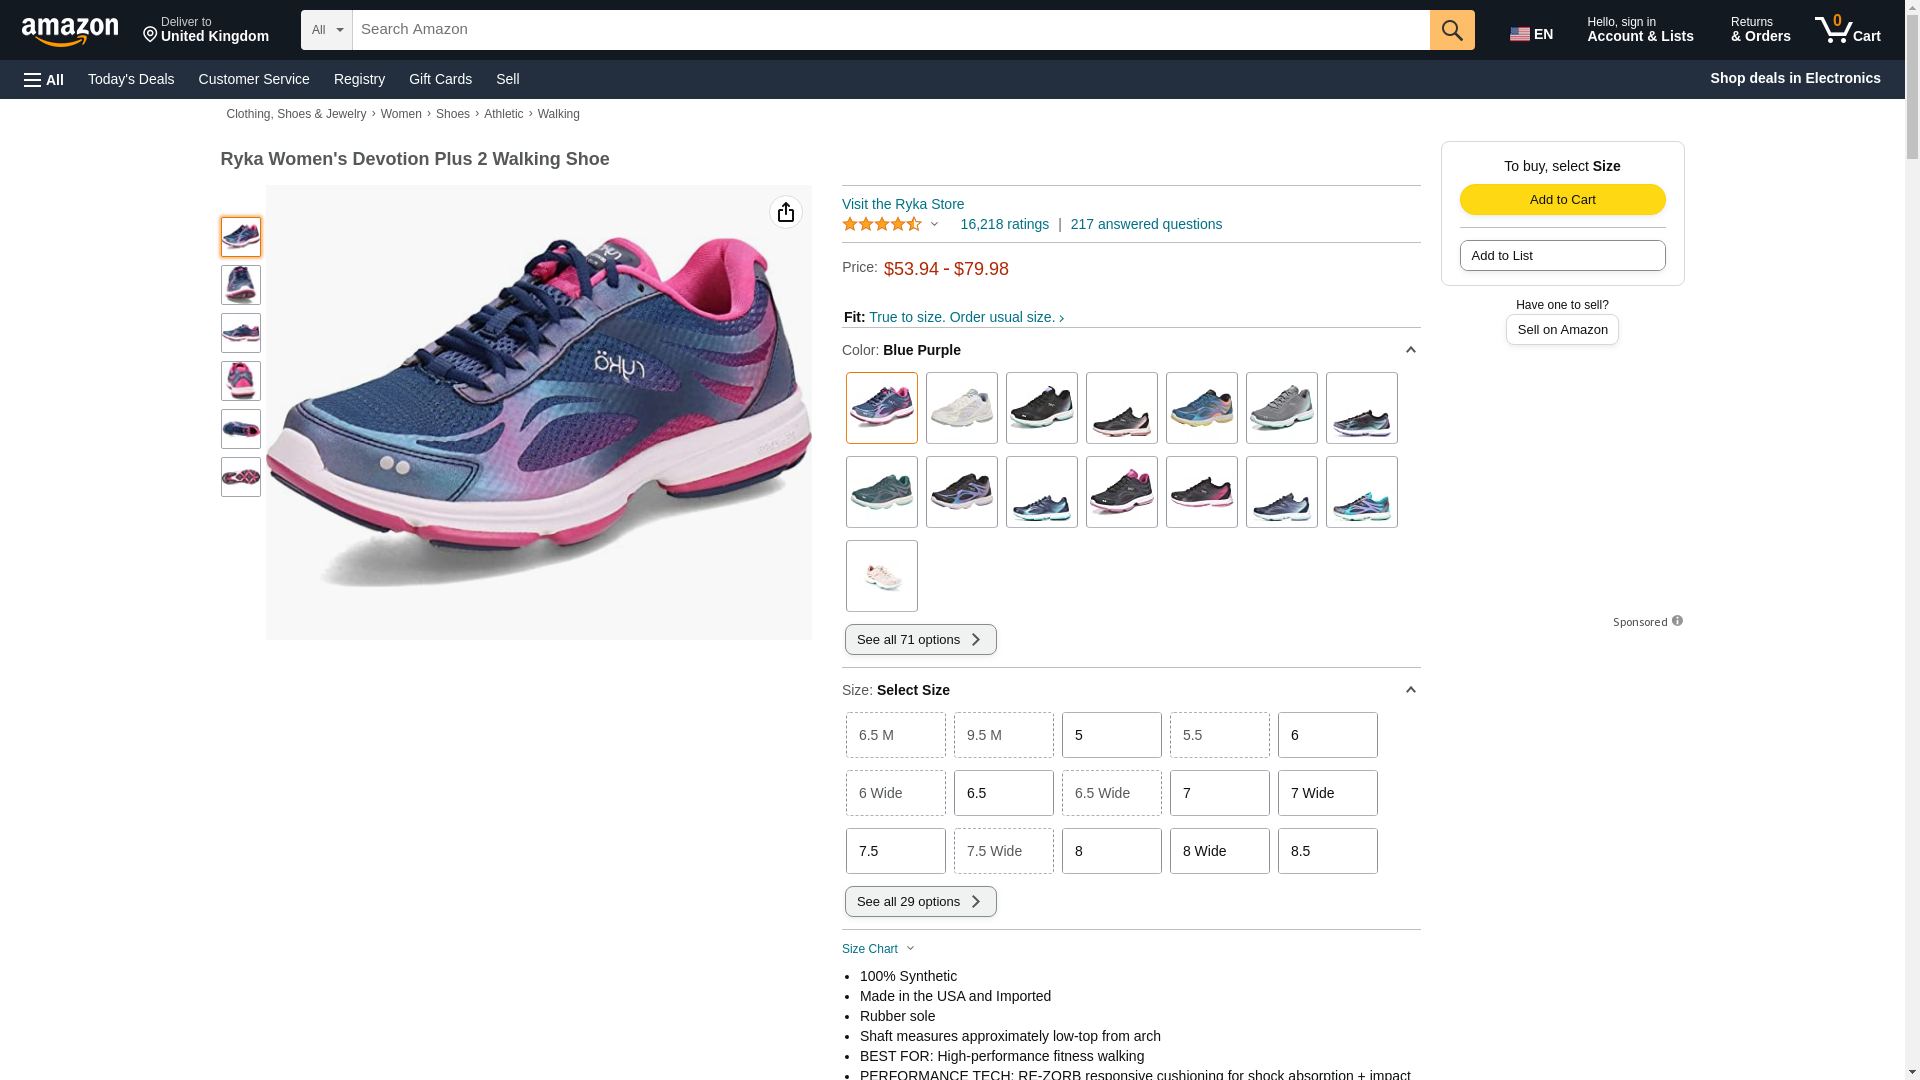Open Gift Cards nav item
The height and width of the screenshot is (1080, 1920).
point(440,79)
